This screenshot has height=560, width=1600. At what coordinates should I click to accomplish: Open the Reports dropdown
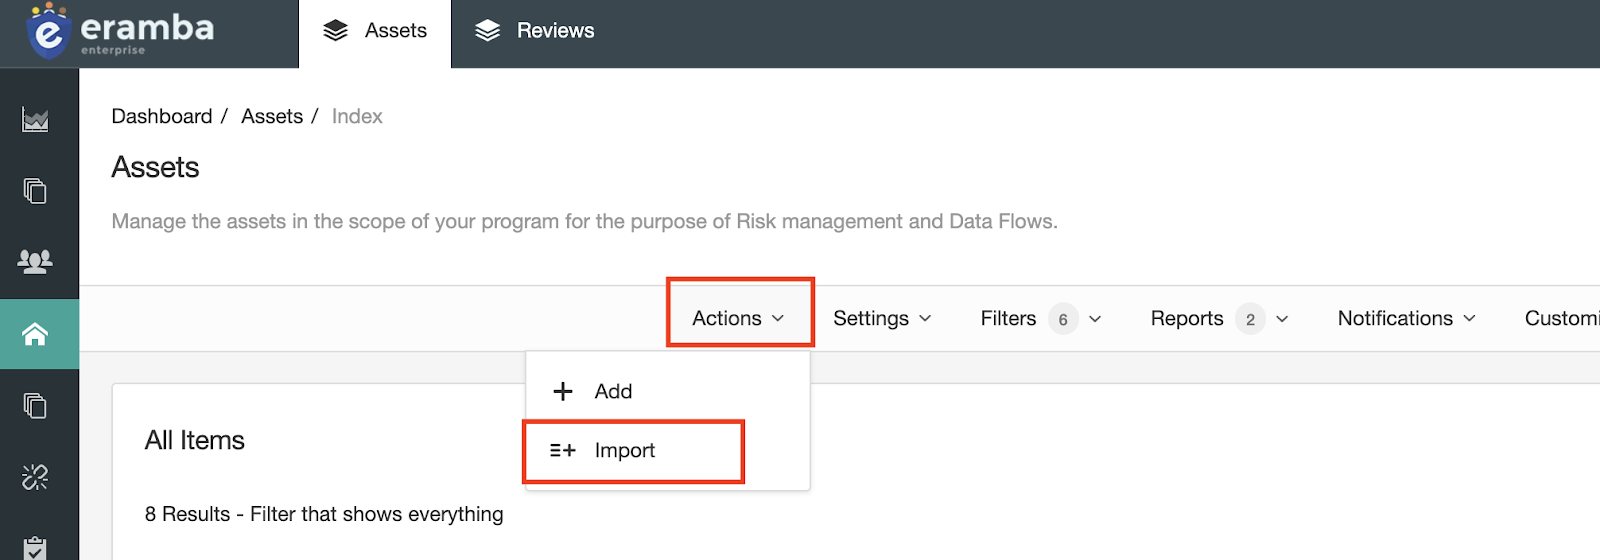coord(1219,318)
